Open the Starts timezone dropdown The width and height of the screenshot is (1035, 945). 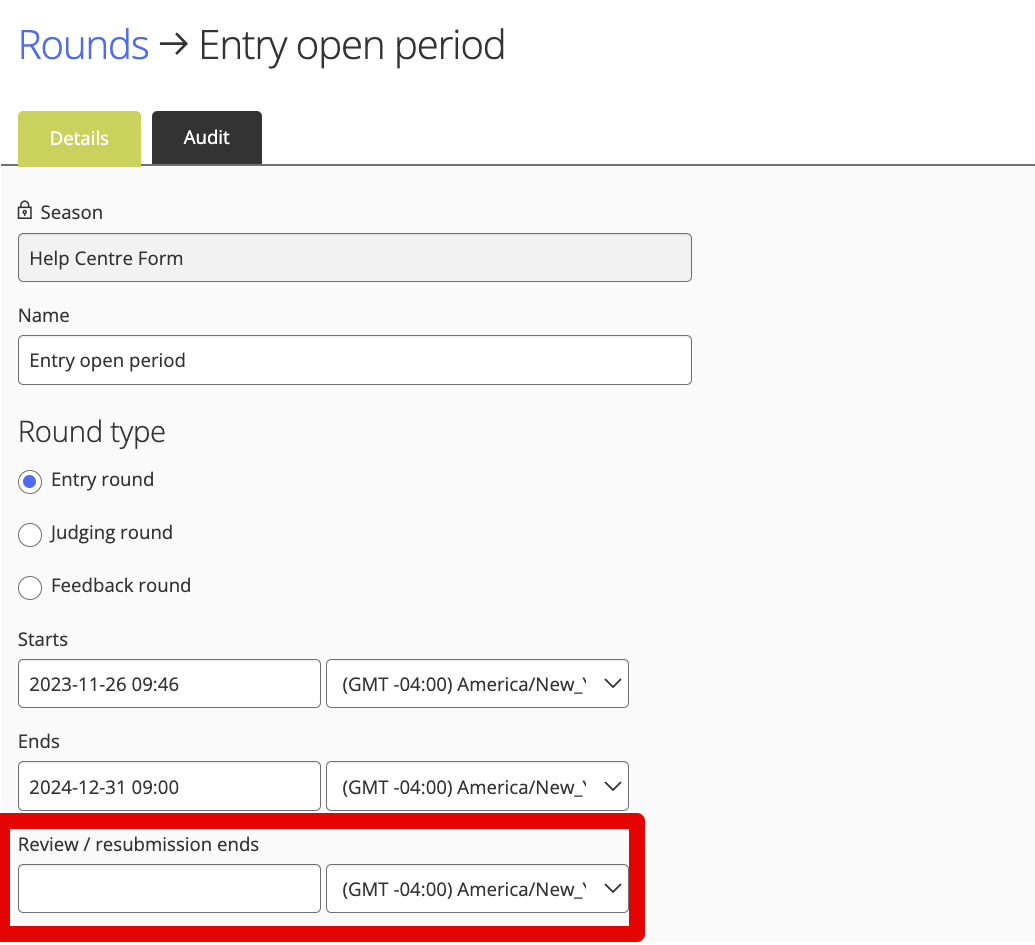point(477,683)
